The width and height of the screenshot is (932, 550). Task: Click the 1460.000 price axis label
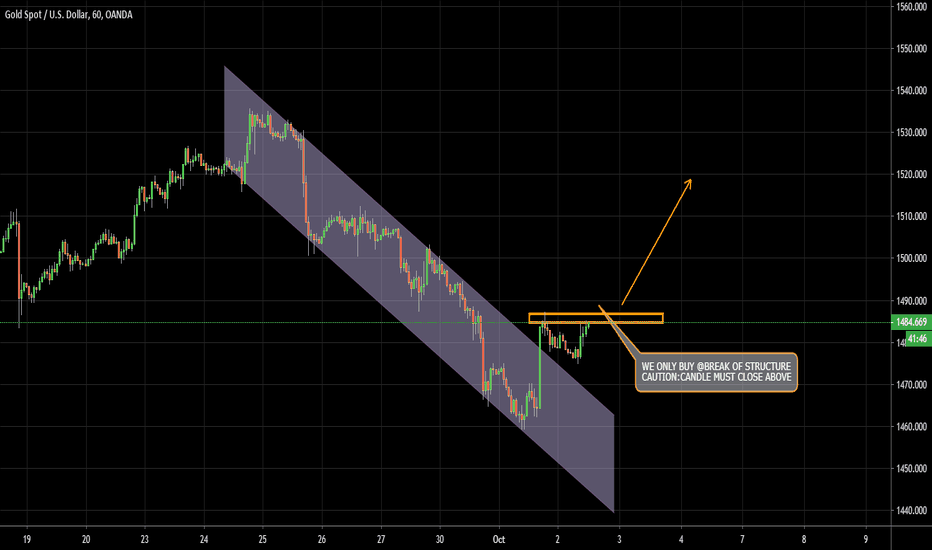tap(911, 427)
